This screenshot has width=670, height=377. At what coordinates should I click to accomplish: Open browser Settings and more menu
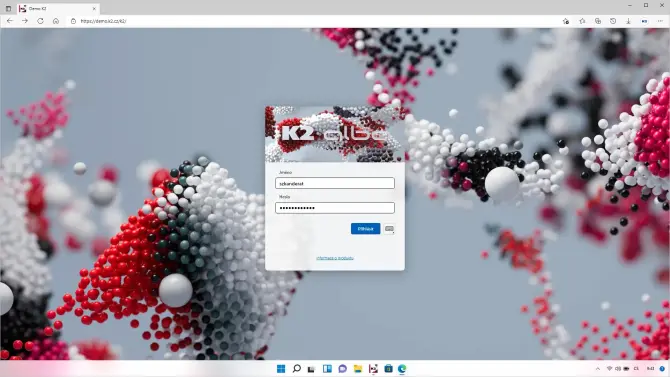point(660,21)
